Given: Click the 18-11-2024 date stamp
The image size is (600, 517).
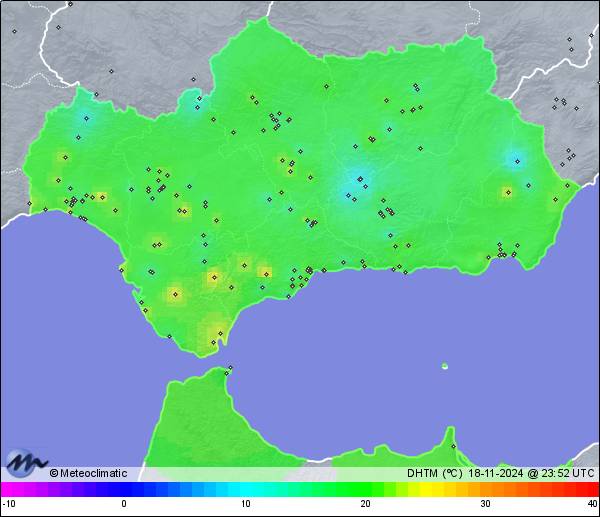Looking at the screenshot, I should point(496,473).
